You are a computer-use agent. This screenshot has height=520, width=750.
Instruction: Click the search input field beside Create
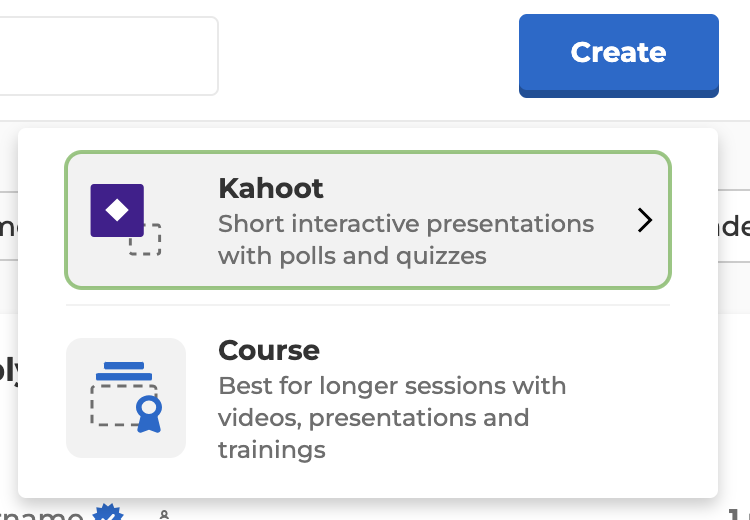click(109, 56)
